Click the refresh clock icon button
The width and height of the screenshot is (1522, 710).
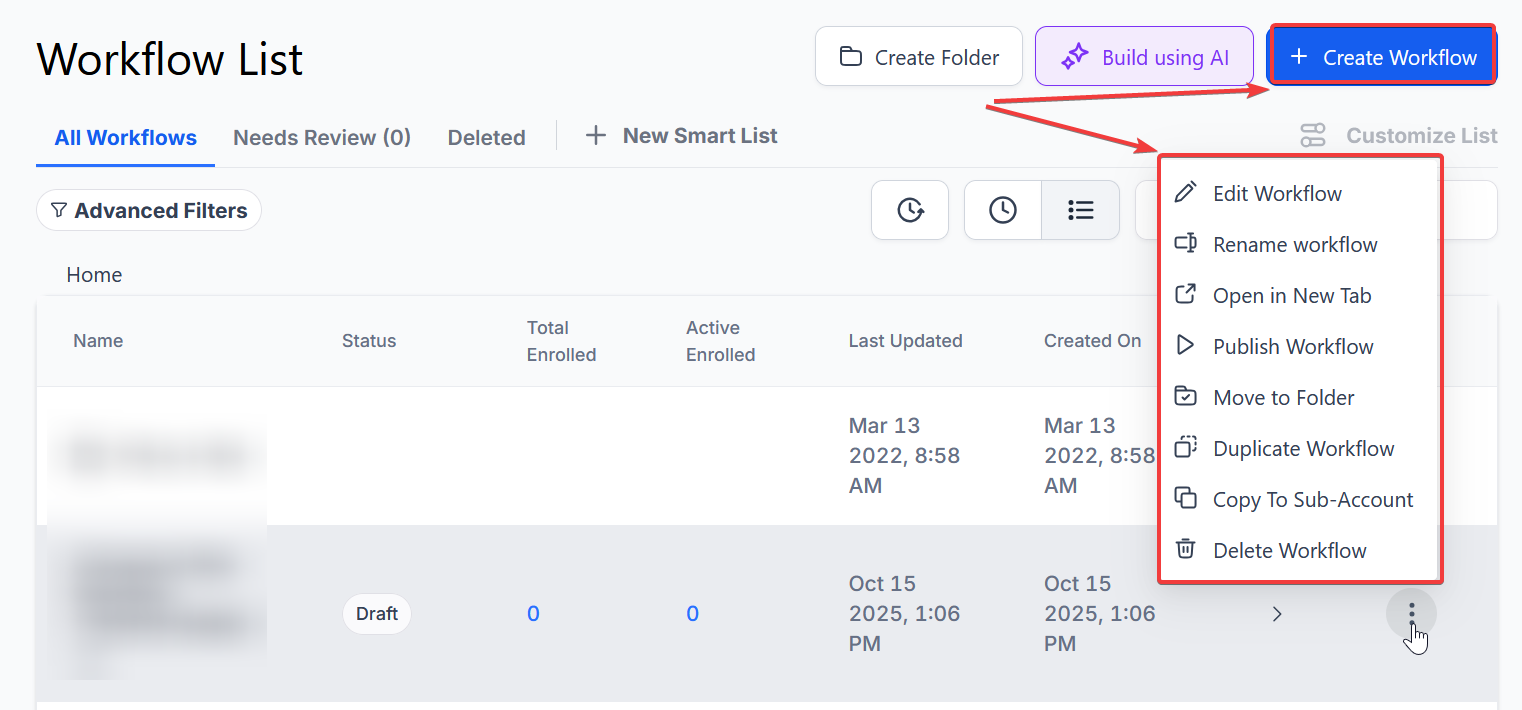pyautogui.click(x=909, y=210)
